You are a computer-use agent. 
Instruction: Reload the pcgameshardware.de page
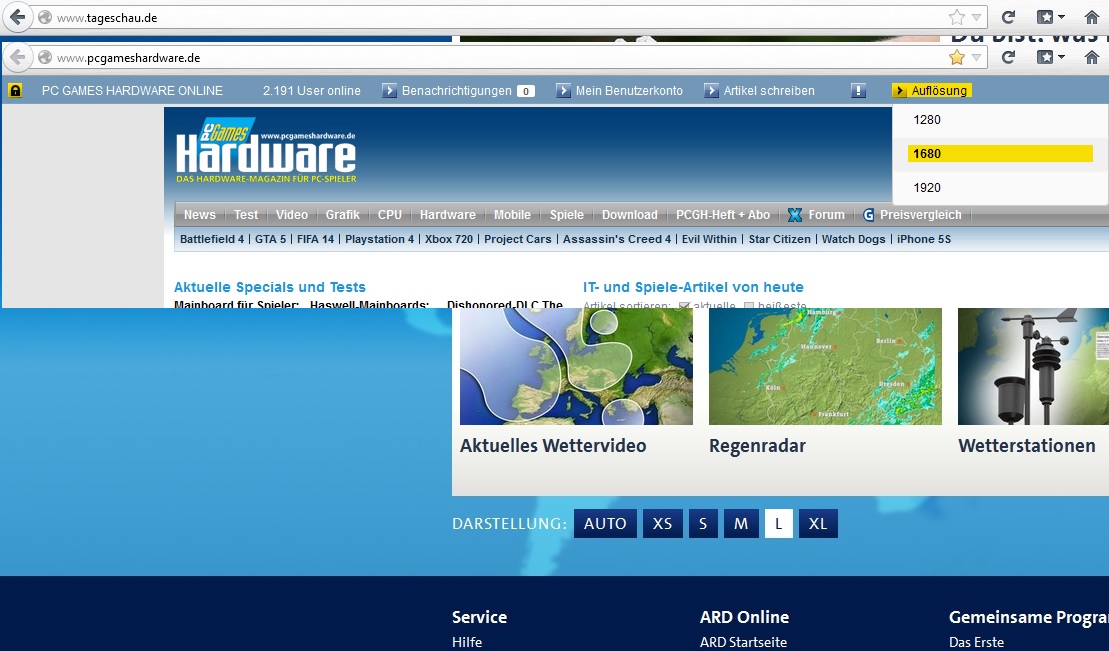point(1009,57)
